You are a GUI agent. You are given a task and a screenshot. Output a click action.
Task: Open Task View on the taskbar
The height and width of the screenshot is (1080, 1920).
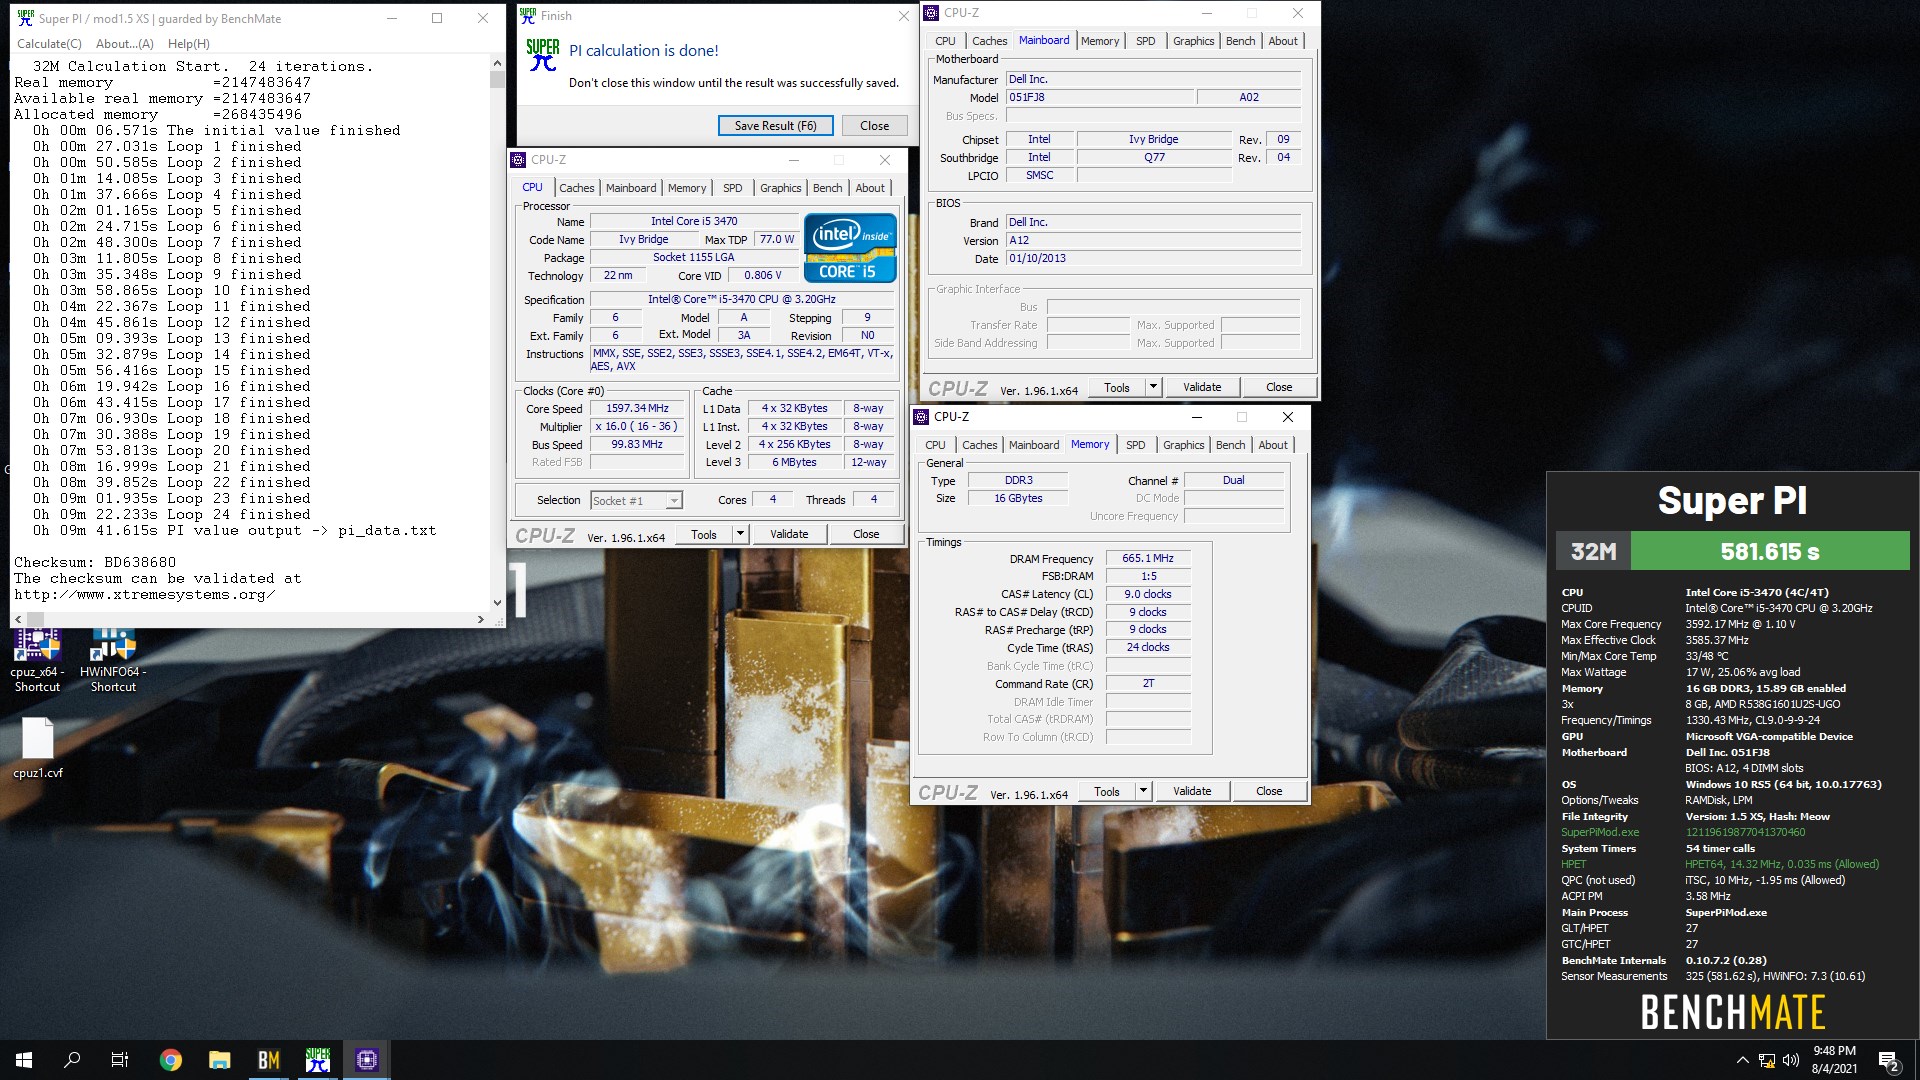[x=120, y=1060]
